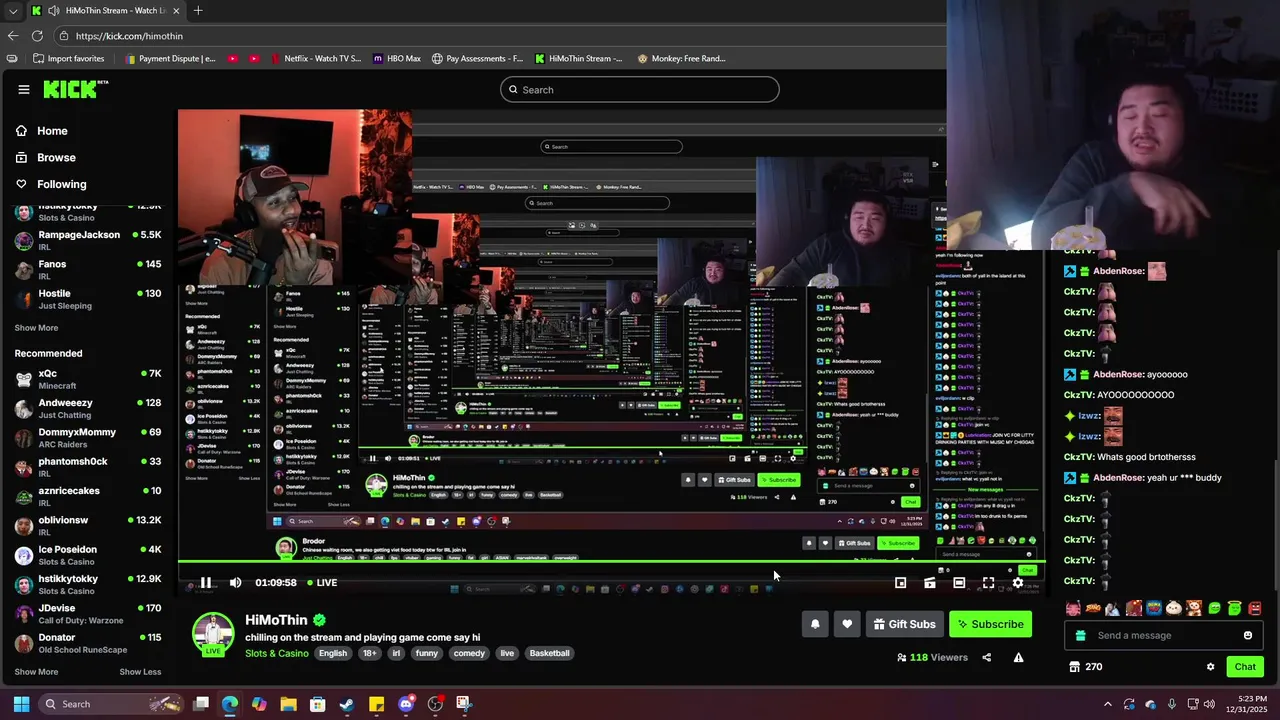This screenshot has height=720, width=1280.
Task: Open xQc recommended channel
Action: tap(88, 379)
